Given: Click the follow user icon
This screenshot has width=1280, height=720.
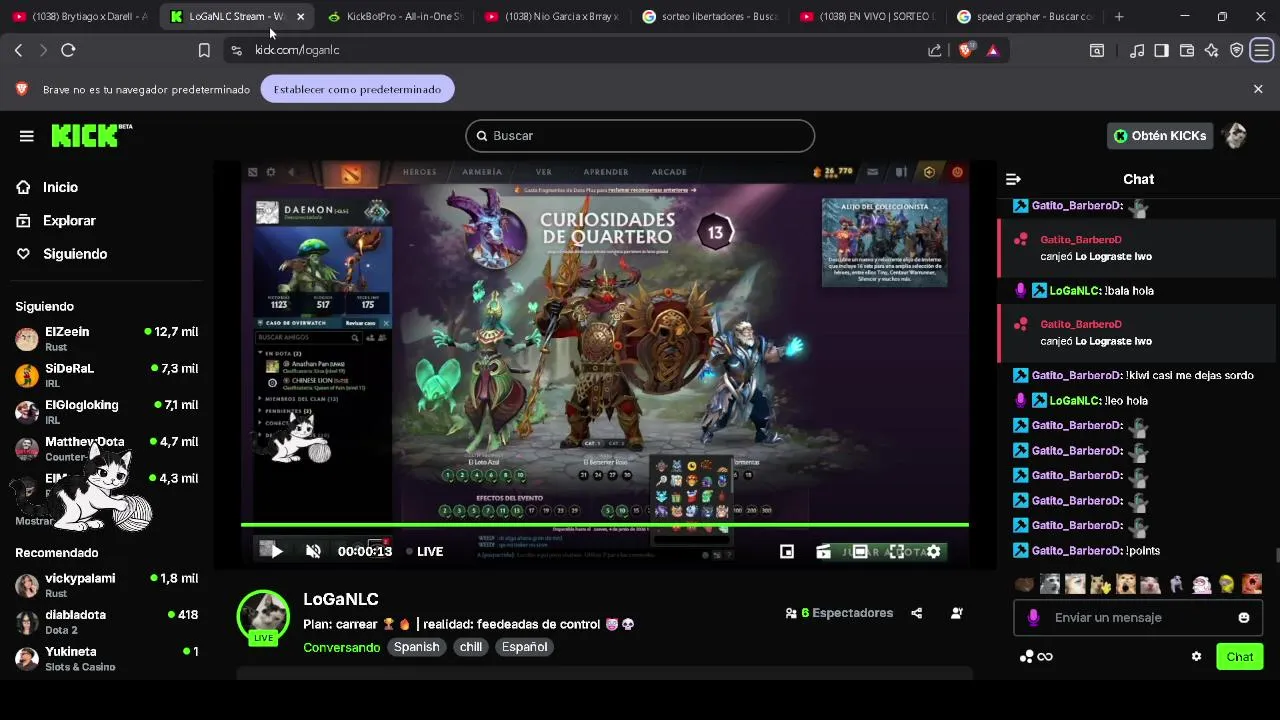Looking at the screenshot, I should pyautogui.click(x=957, y=613).
